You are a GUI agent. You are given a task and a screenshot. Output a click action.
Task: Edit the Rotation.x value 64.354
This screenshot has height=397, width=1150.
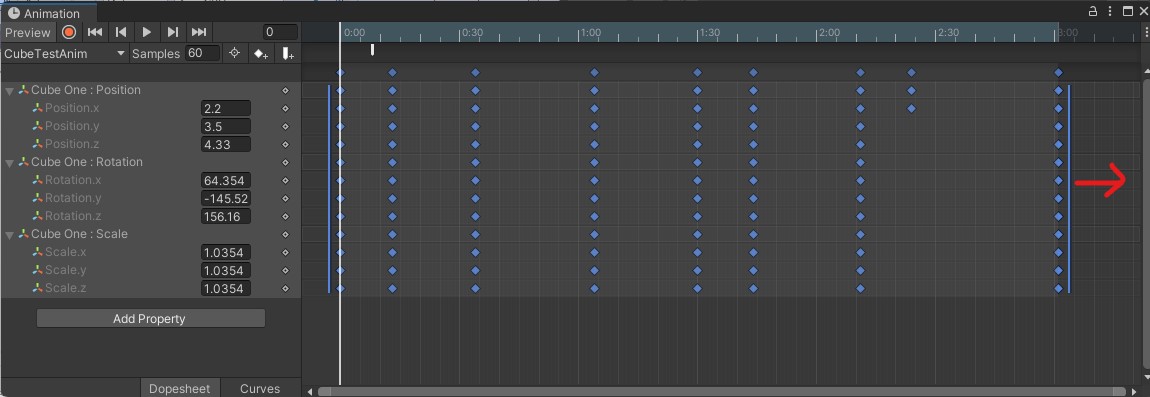tap(226, 181)
